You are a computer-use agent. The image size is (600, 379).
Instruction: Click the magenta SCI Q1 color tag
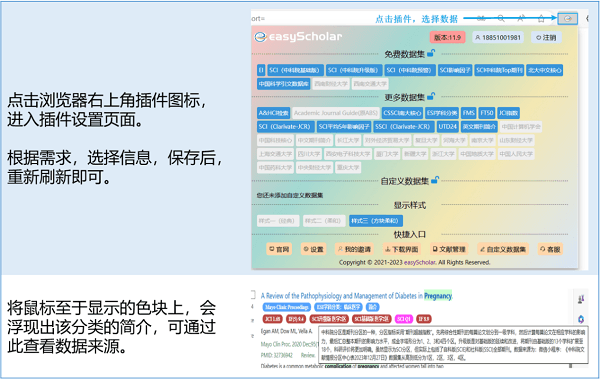[403, 319]
